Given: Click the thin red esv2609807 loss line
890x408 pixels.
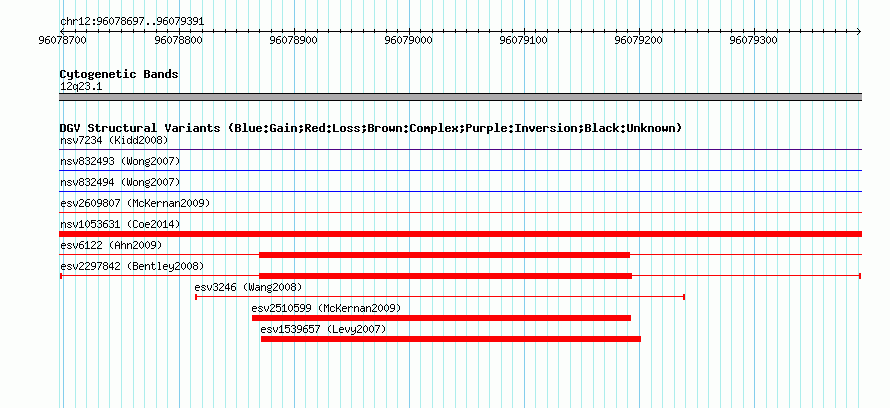Looking at the screenshot, I should pyautogui.click(x=460, y=213).
